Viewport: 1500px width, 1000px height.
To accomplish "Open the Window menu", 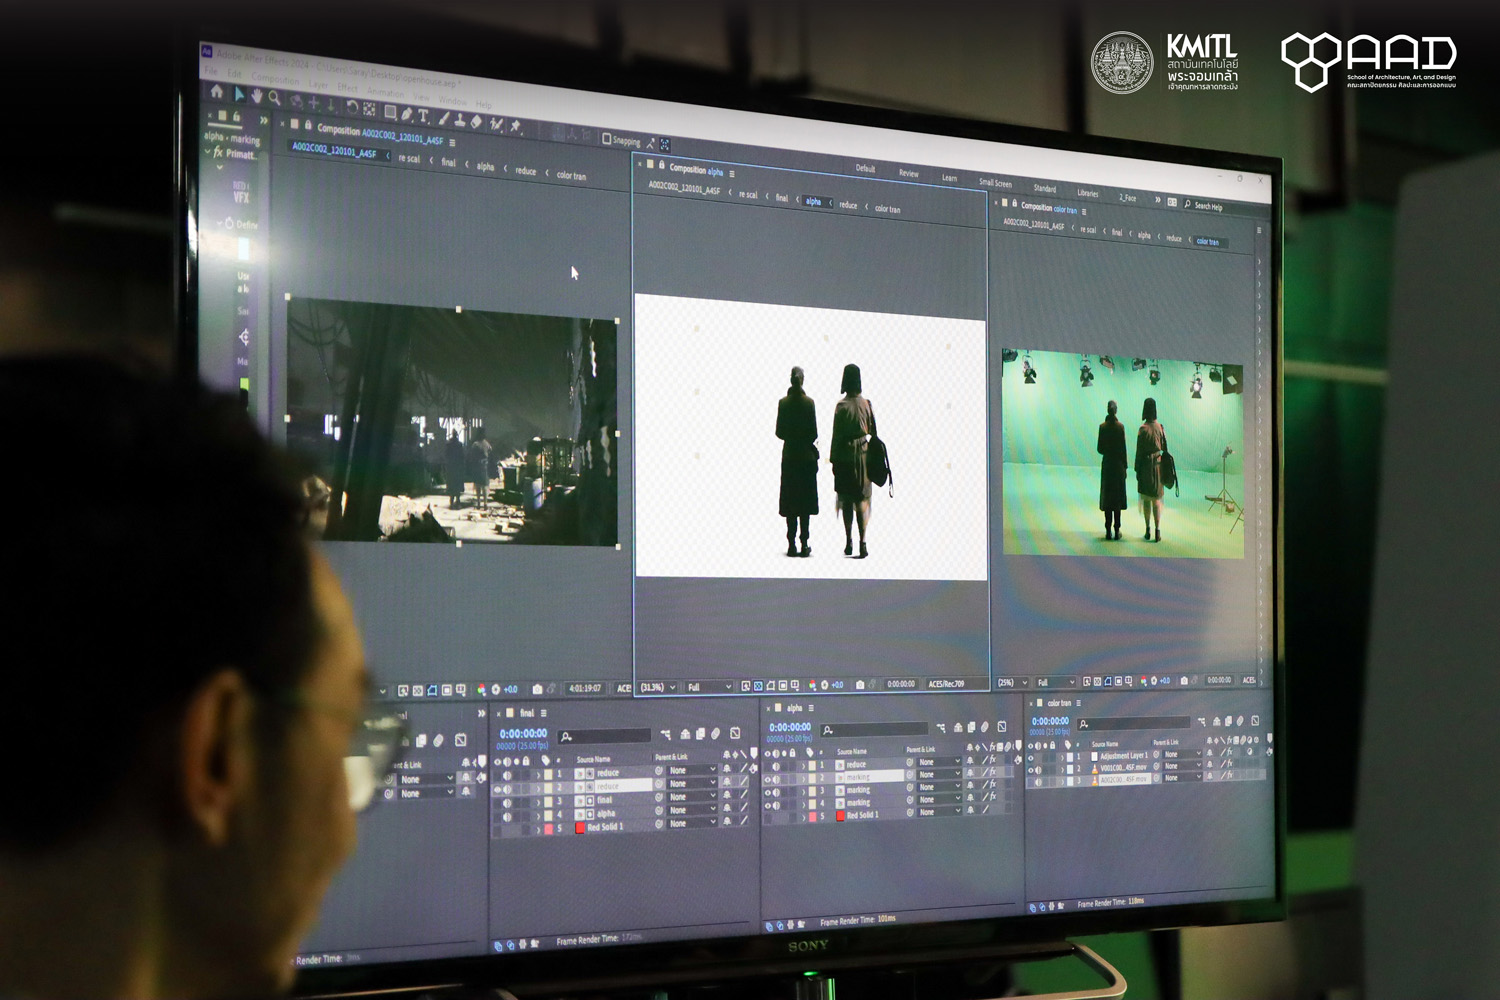I will (452, 101).
